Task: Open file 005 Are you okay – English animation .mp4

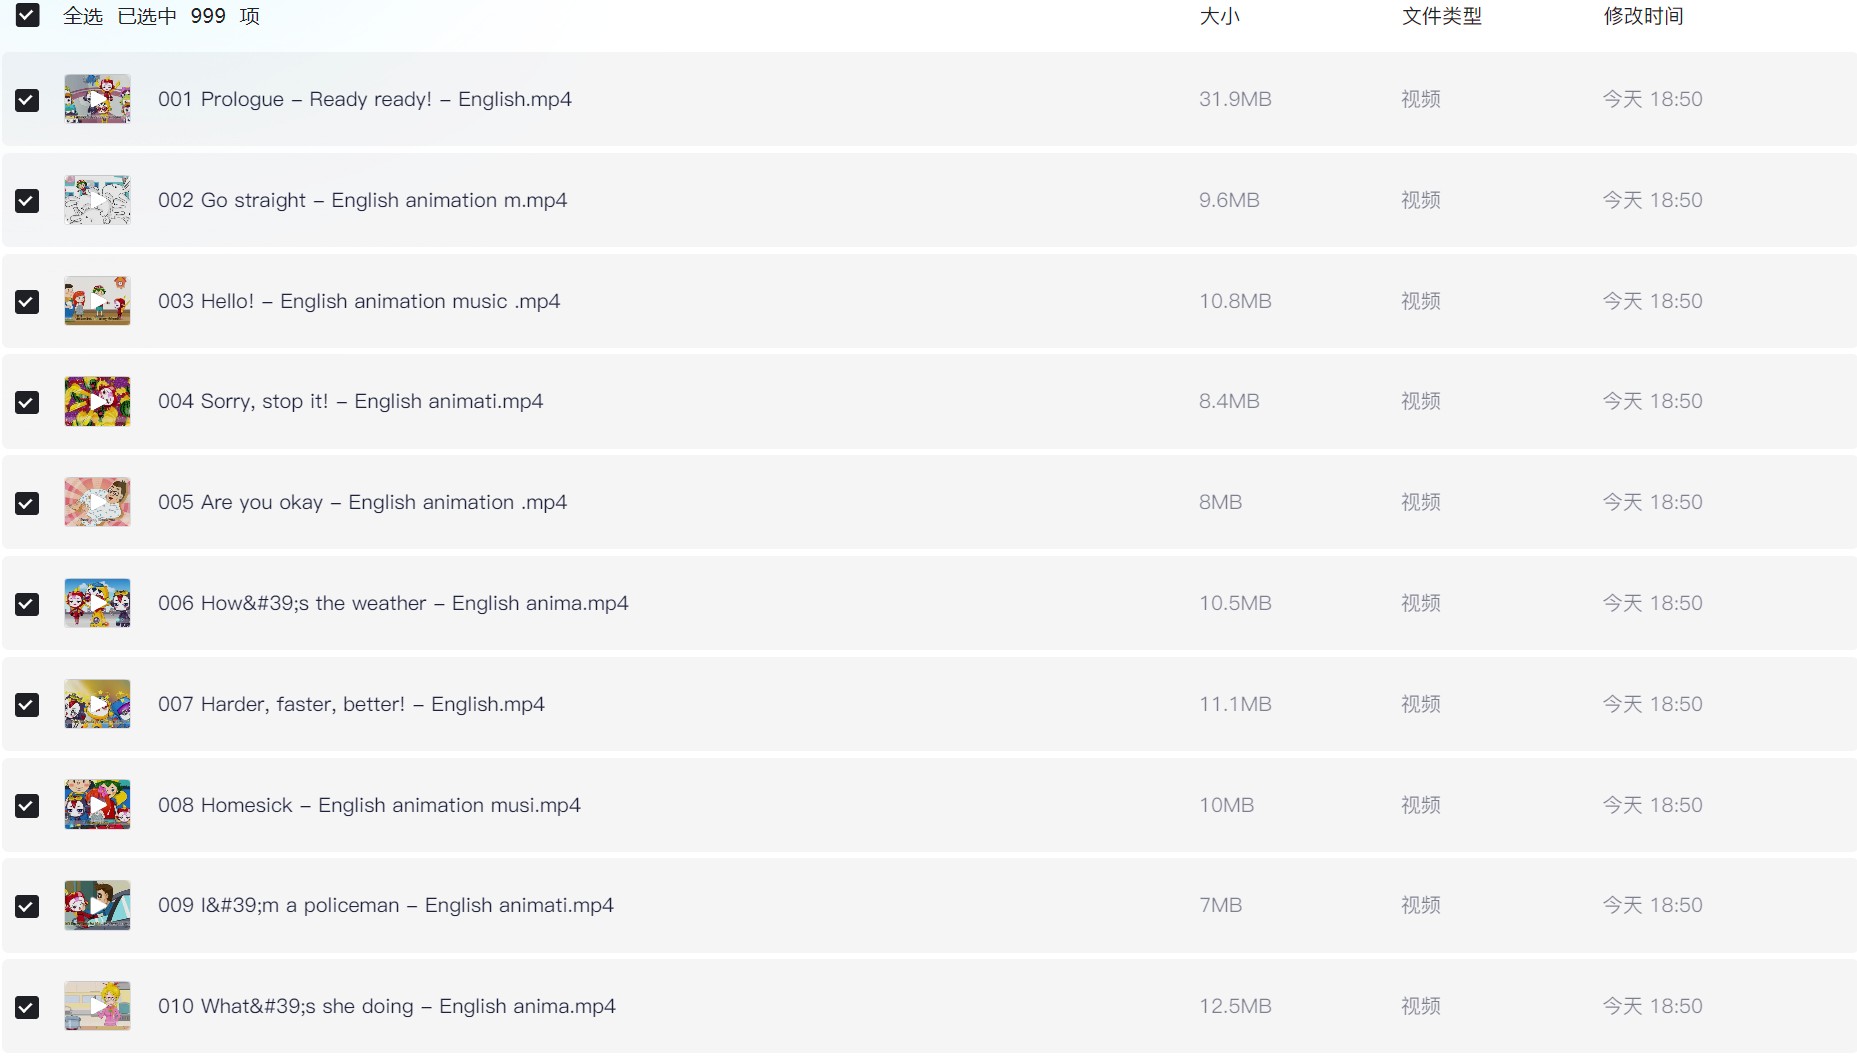Action: coord(362,502)
